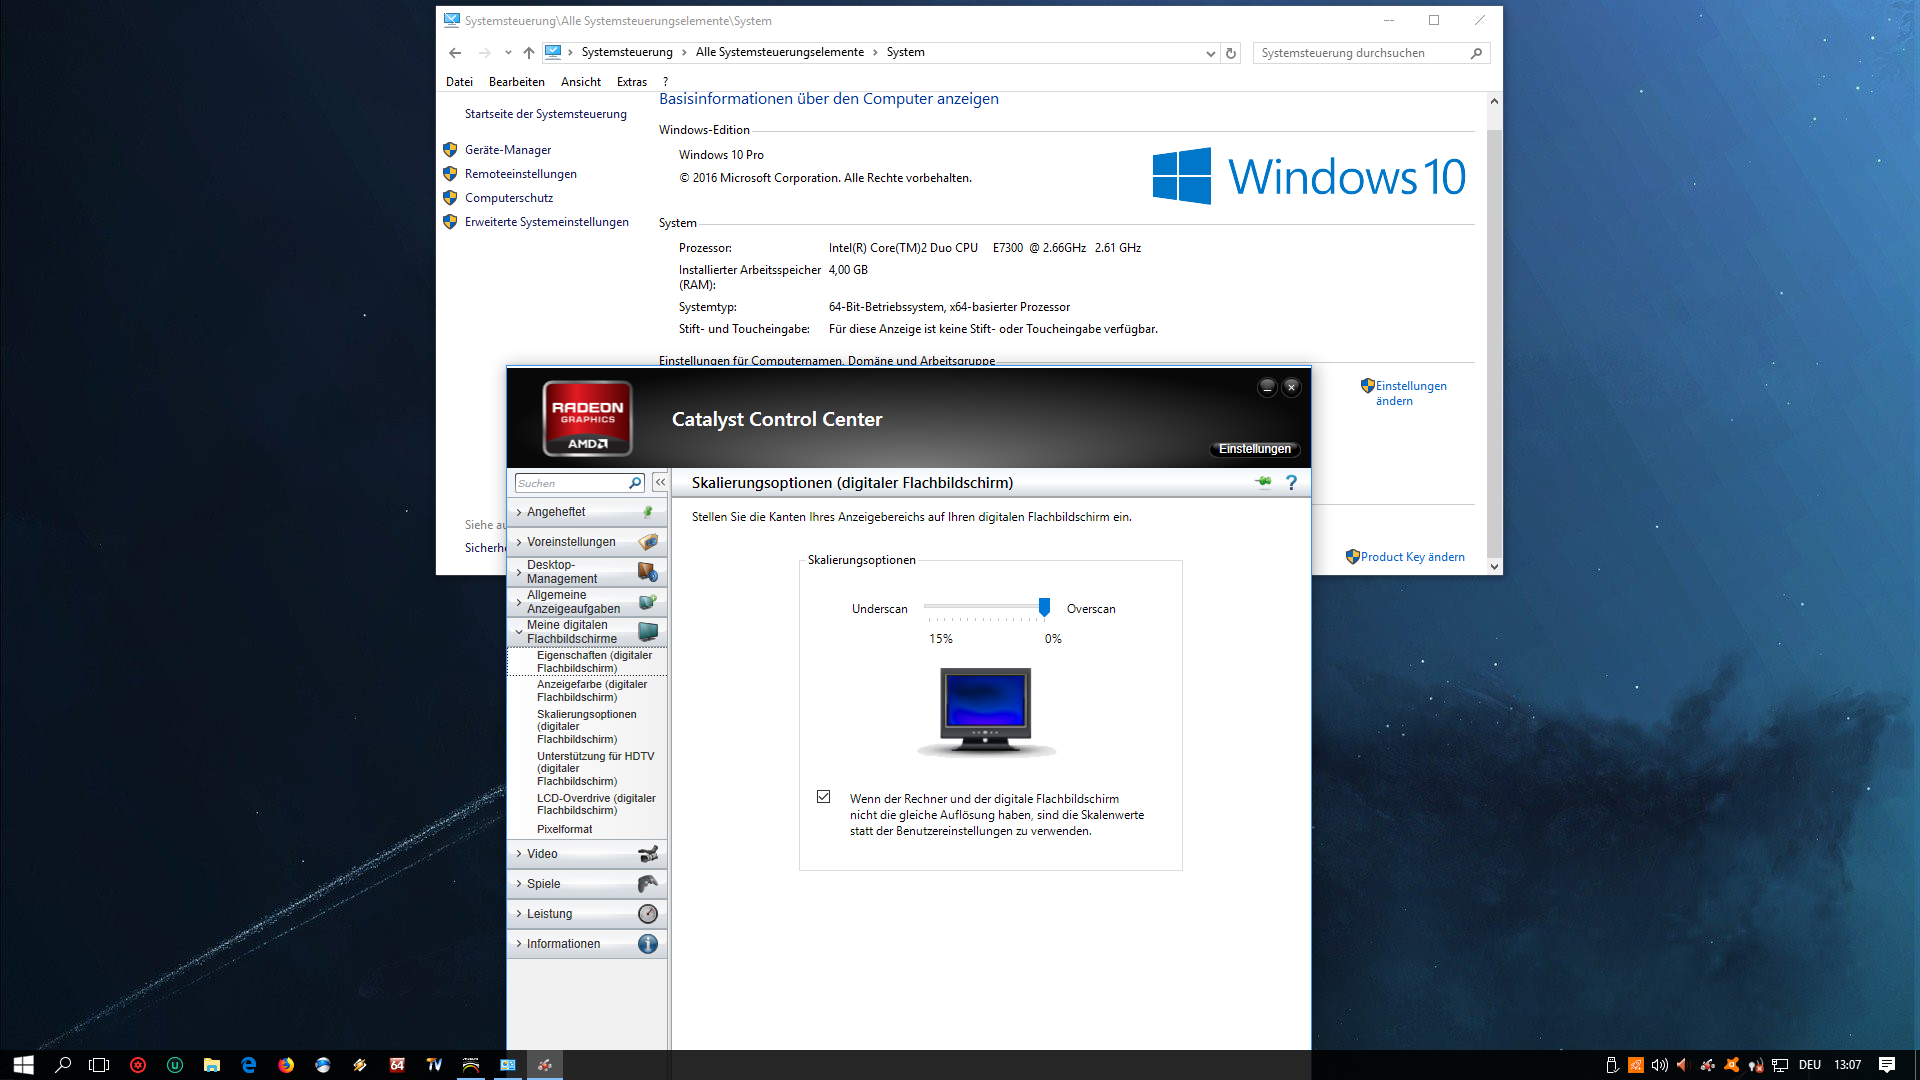Screen dimensions: 1920x1080
Task: Expand Allgemeine Anzeigeaufgaben section
Action: pyautogui.click(x=519, y=602)
